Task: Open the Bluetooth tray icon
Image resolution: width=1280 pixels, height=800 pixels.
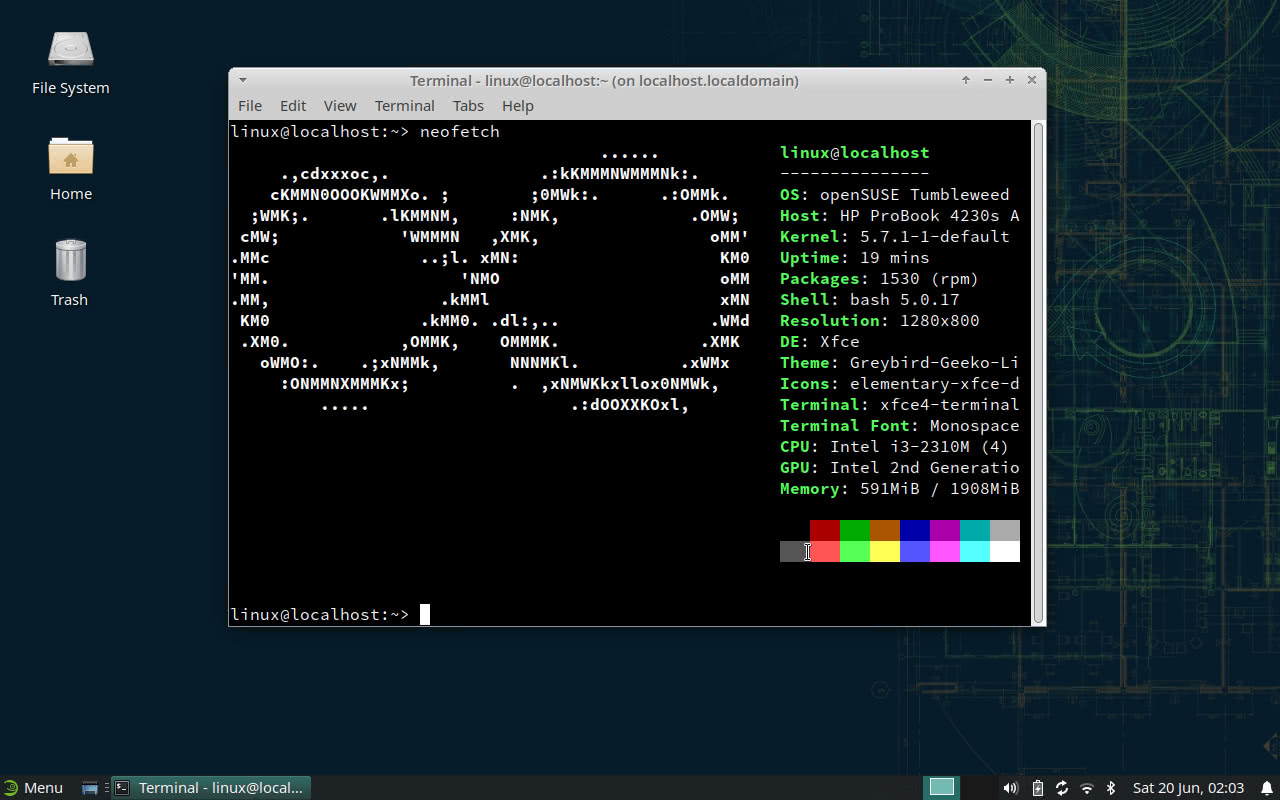Action: (x=1111, y=787)
